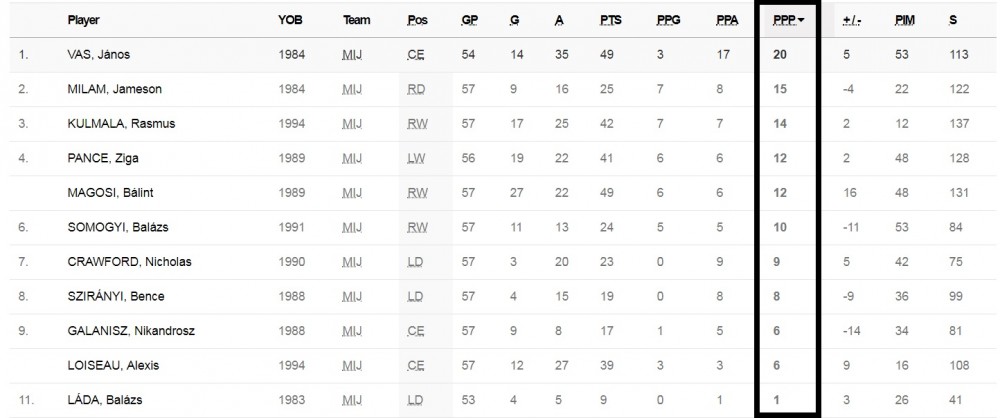The image size is (1000, 418).
Task: Click the PPA column header
Action: coord(727,20)
